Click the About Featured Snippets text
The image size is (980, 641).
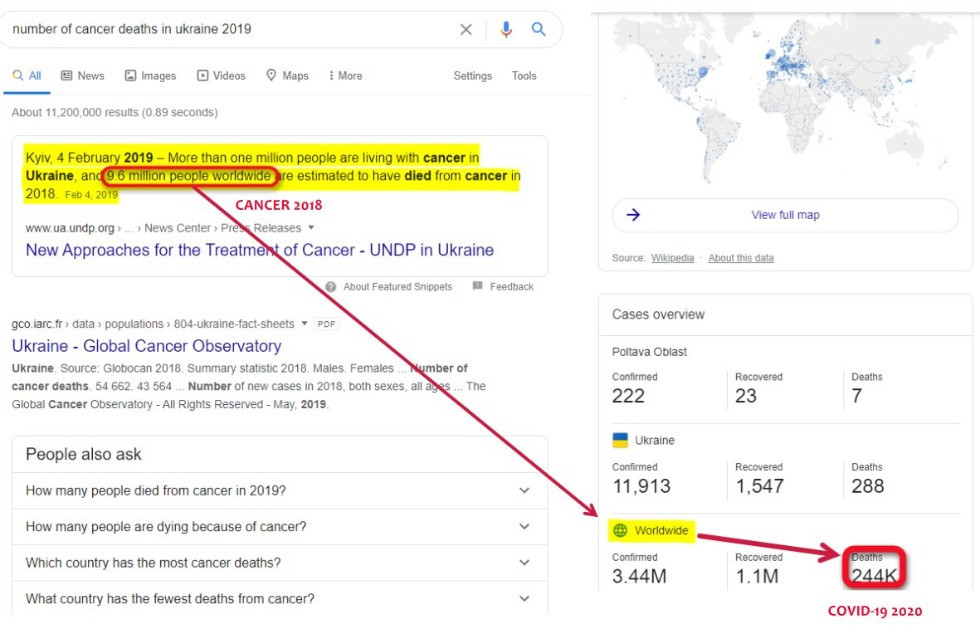(398, 287)
